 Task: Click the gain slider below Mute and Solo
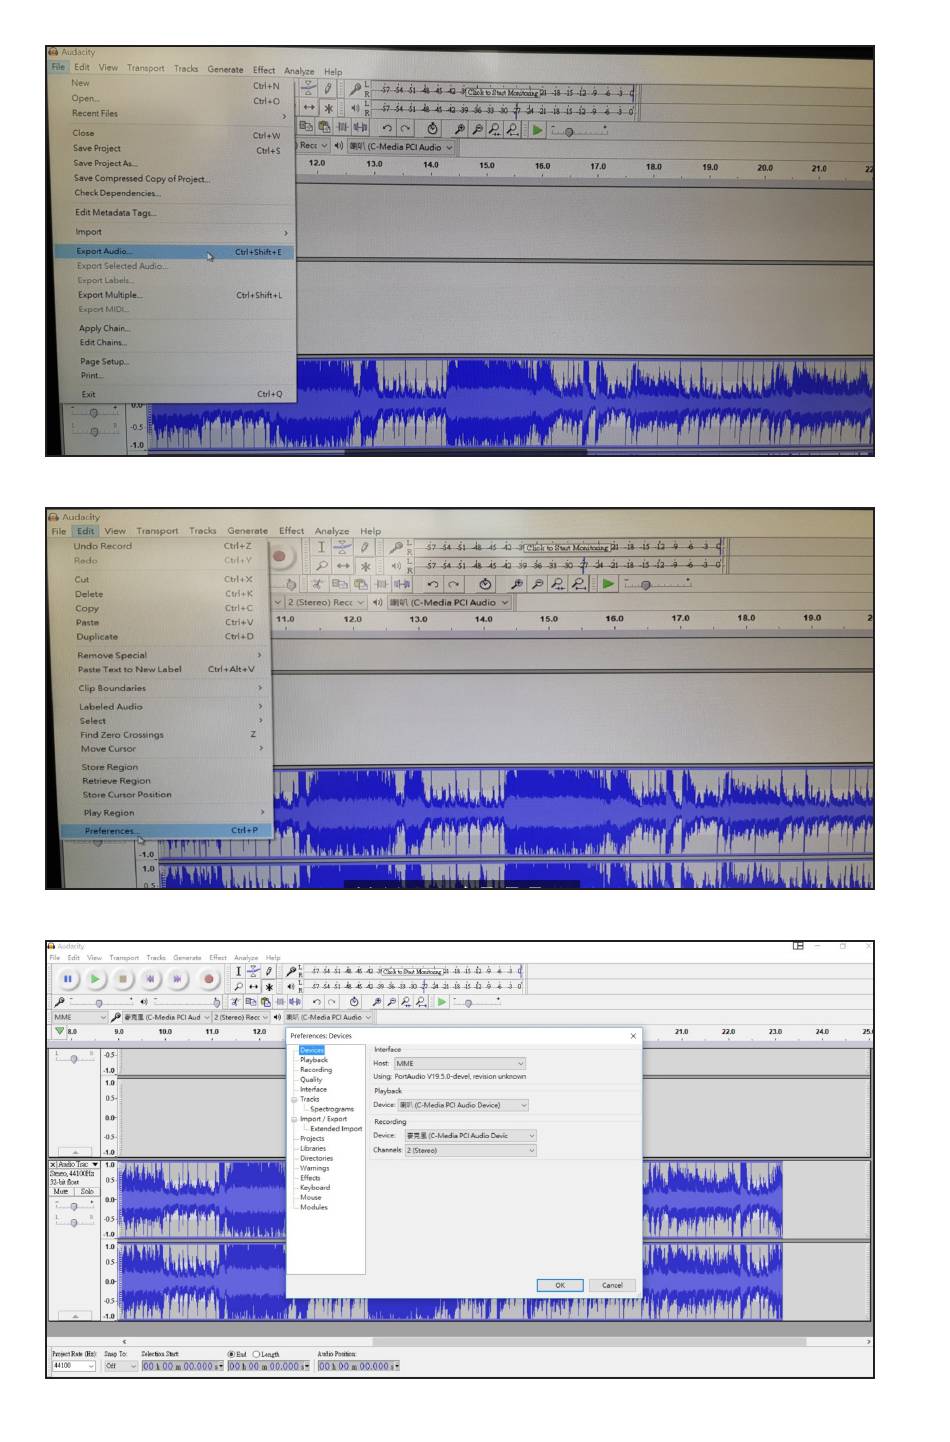(74, 1206)
